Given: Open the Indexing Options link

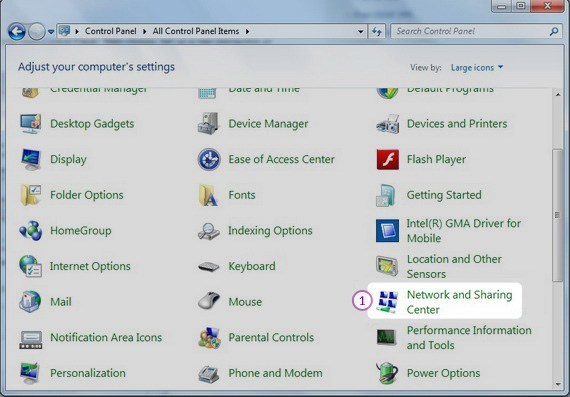Looking at the screenshot, I should point(270,230).
